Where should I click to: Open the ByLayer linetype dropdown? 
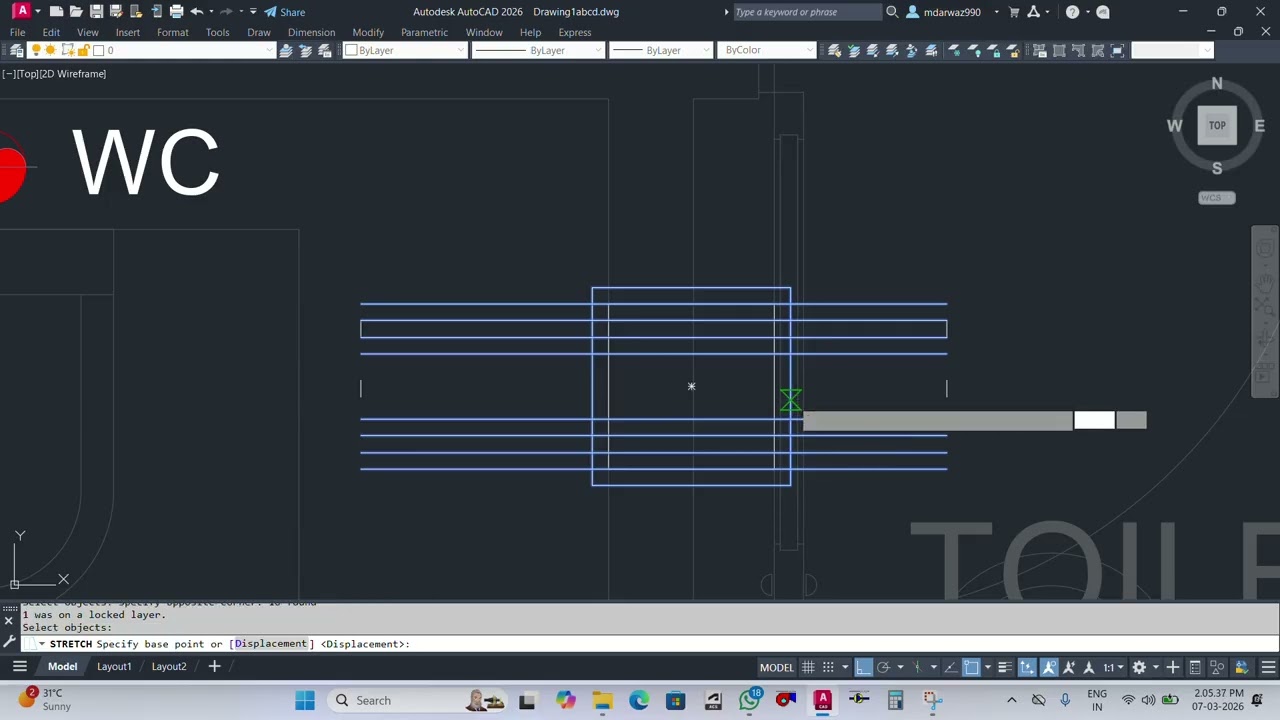[x=597, y=50]
